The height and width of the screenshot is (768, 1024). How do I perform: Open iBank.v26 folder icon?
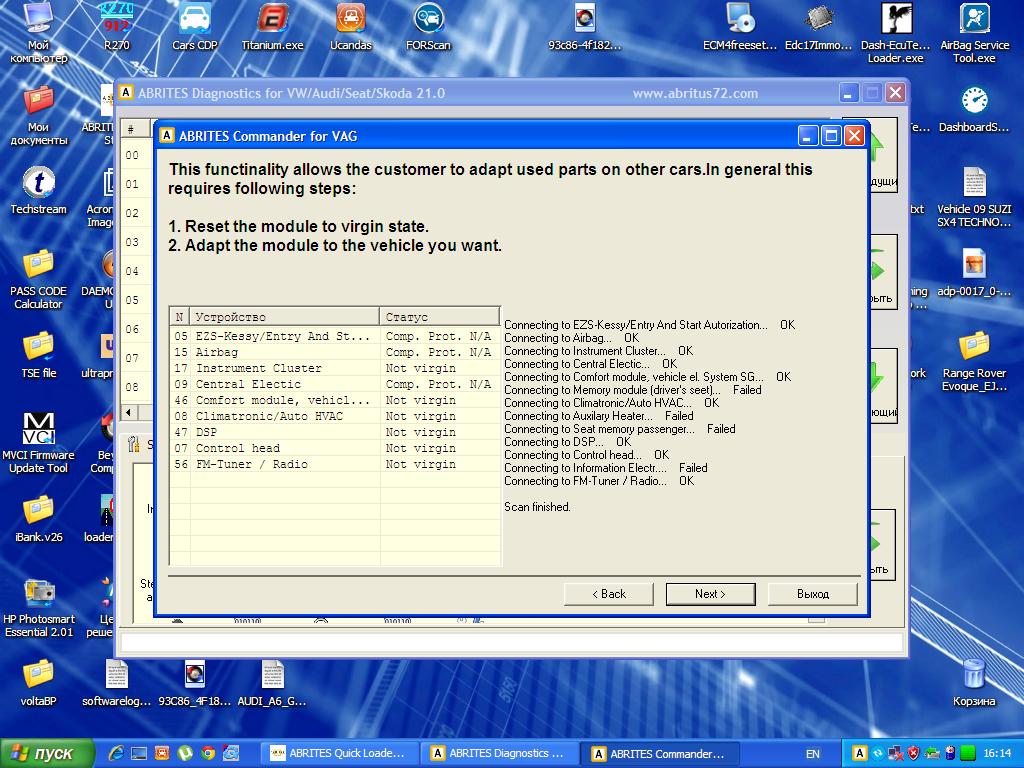(x=39, y=519)
